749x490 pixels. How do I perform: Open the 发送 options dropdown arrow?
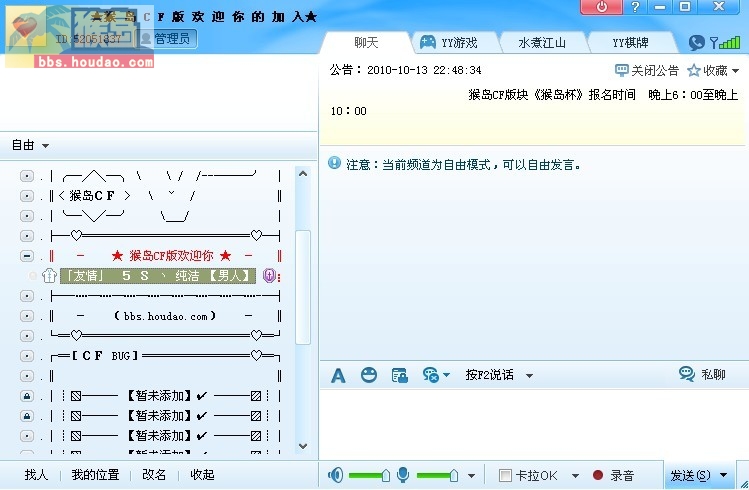(x=724, y=475)
